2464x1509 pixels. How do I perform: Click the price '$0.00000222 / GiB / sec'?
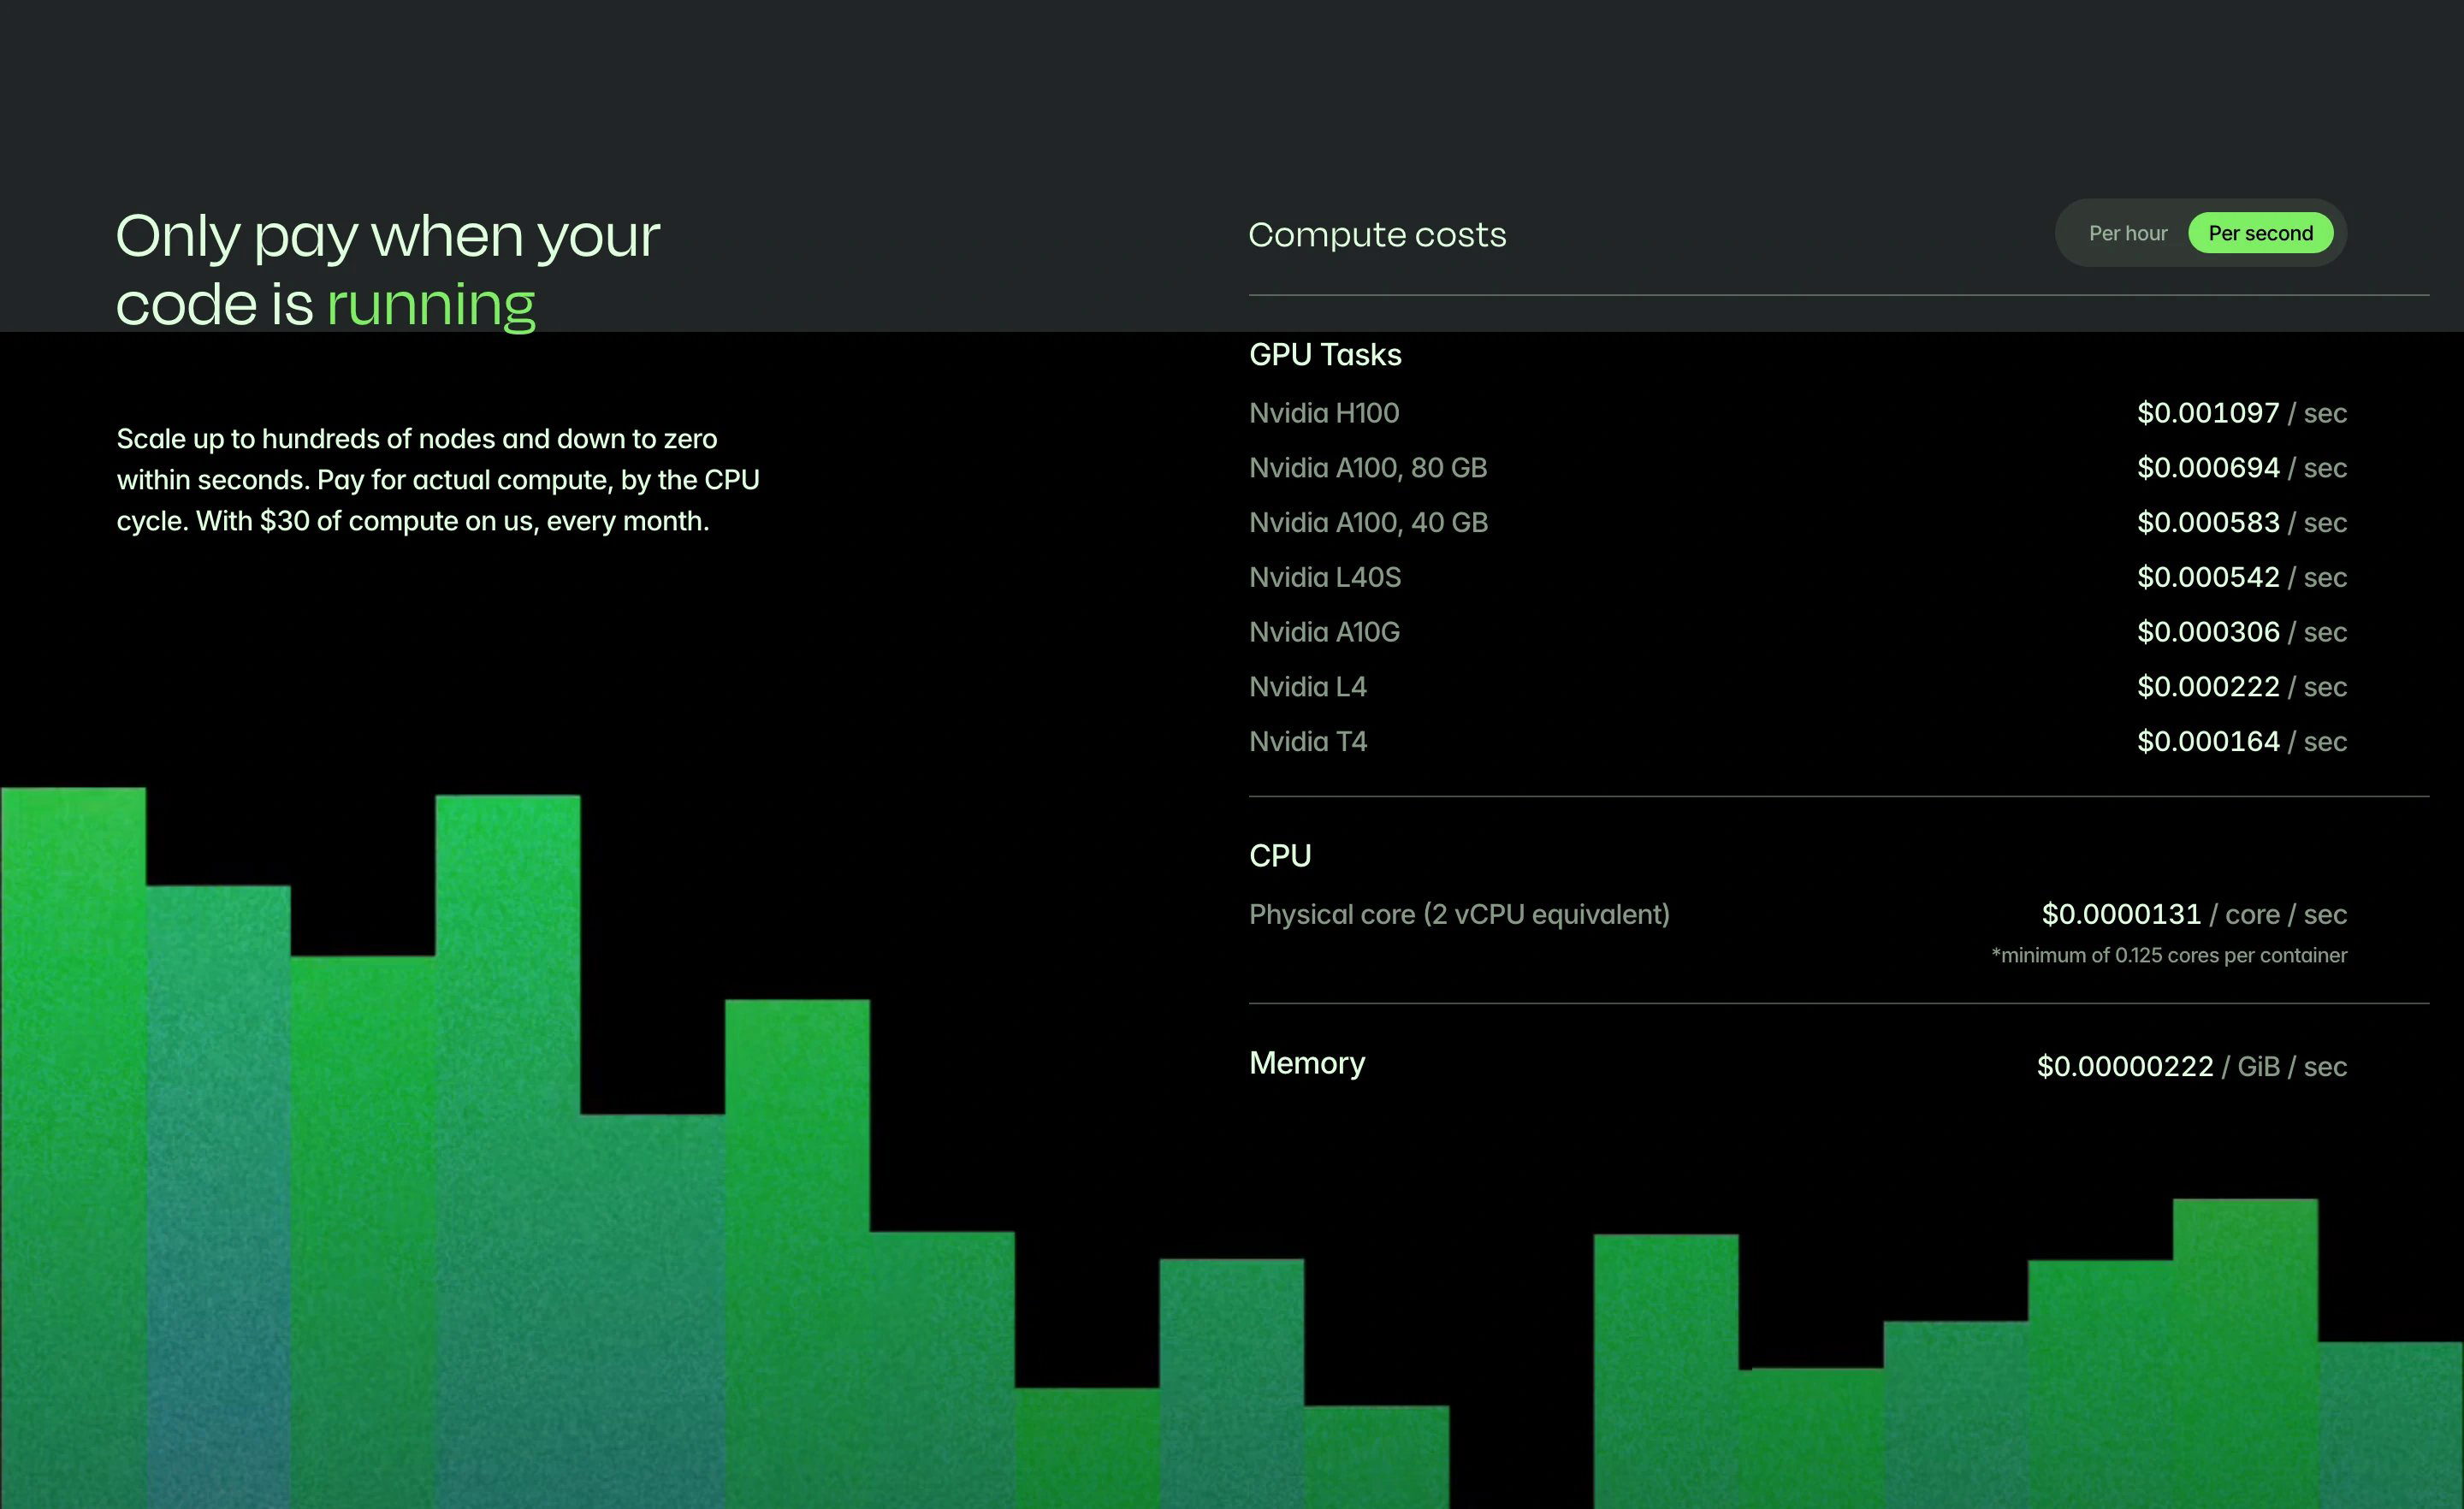pyautogui.click(x=2192, y=1066)
